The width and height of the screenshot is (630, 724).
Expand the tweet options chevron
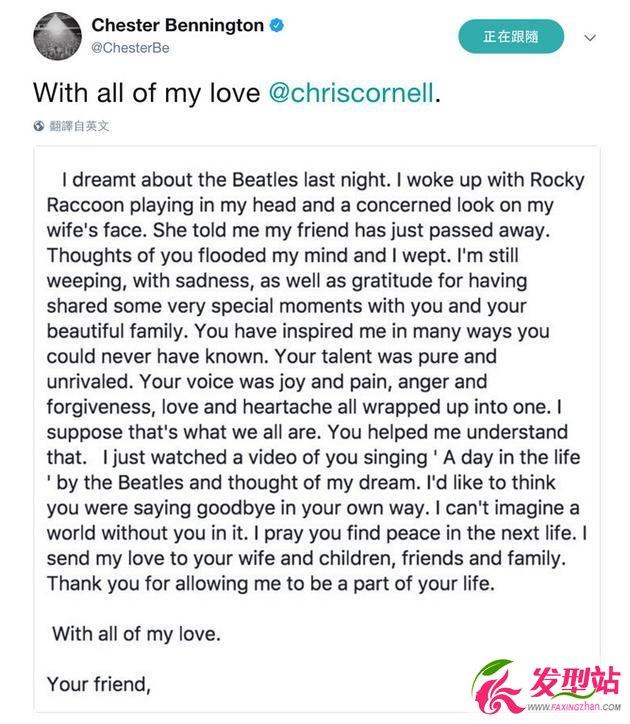coord(590,38)
